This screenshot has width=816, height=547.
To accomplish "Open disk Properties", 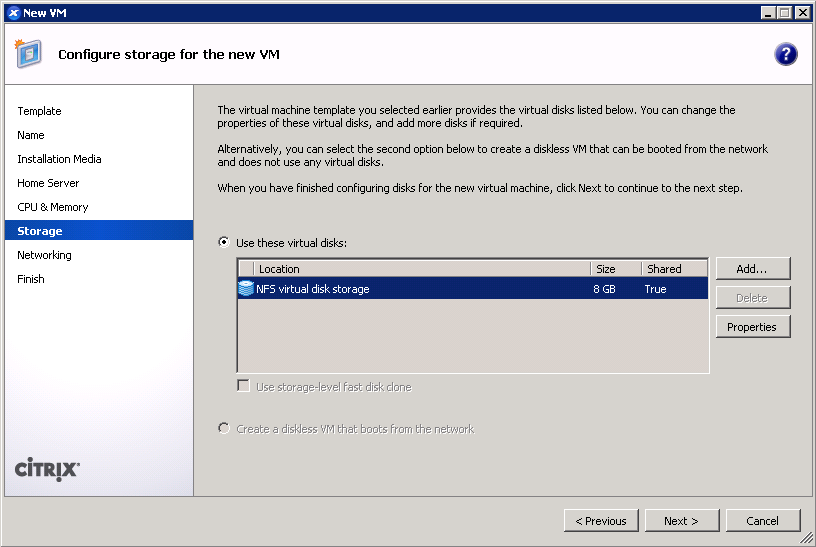I will pos(753,327).
